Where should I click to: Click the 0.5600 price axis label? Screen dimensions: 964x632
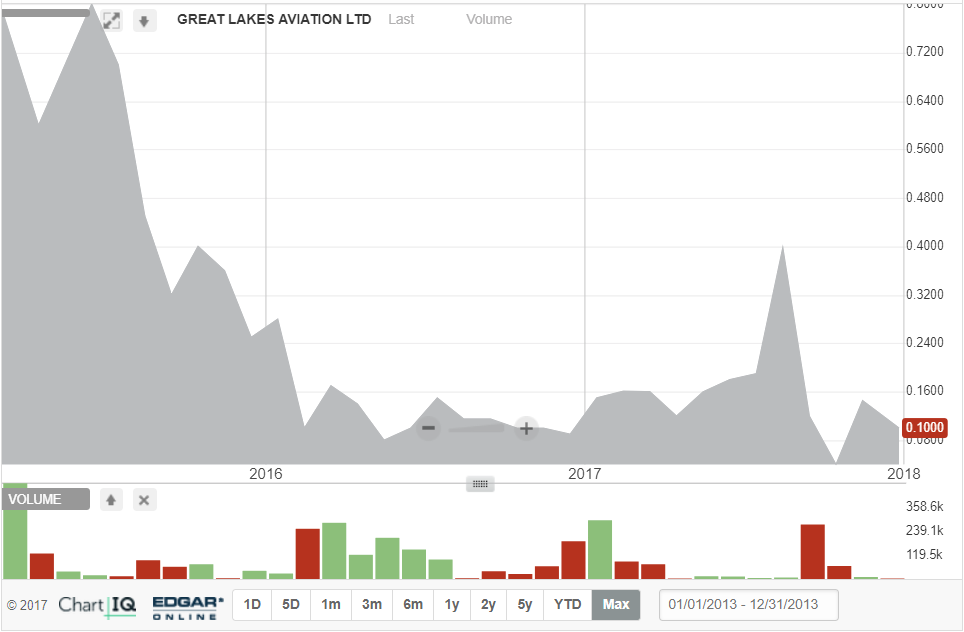coord(925,149)
